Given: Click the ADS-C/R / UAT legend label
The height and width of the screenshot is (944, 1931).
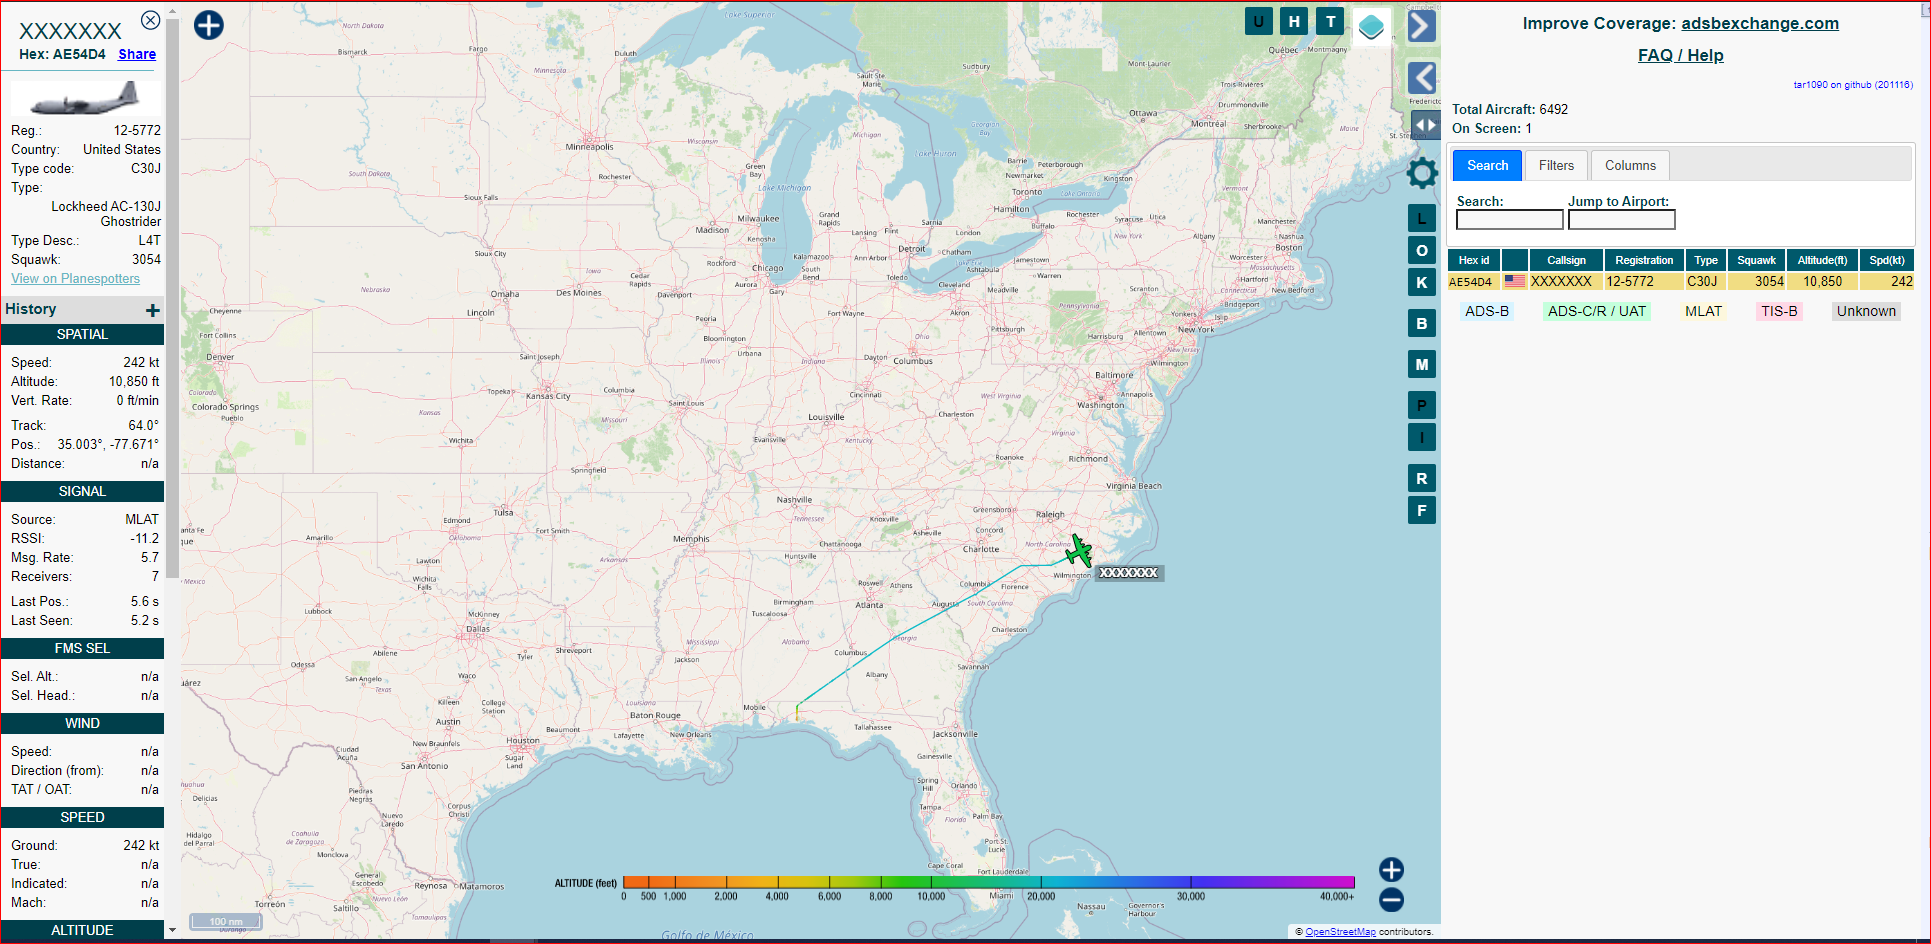Looking at the screenshot, I should [x=1596, y=311].
